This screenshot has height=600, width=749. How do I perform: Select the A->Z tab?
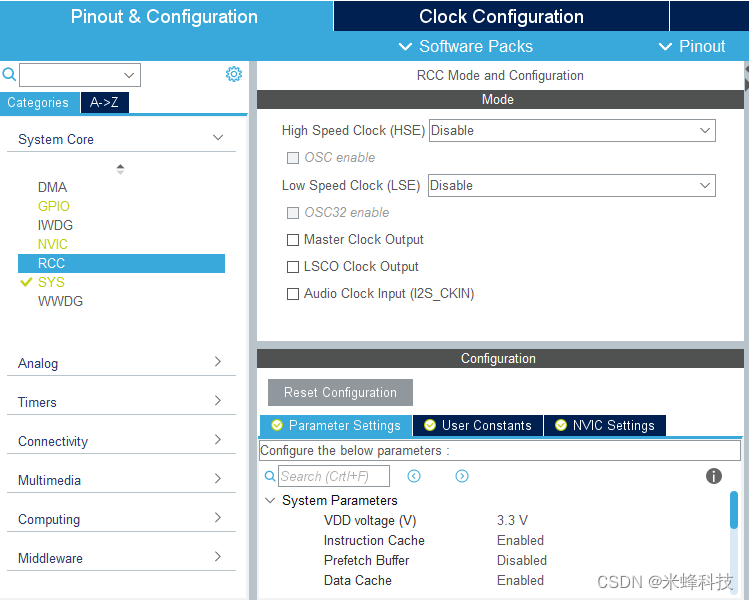(105, 102)
